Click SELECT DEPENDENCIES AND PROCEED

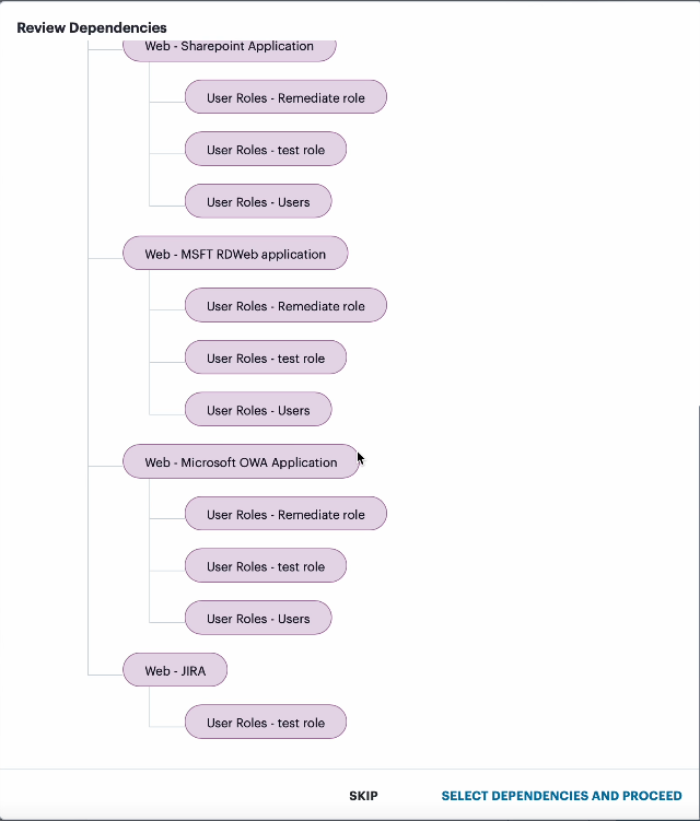click(x=561, y=796)
